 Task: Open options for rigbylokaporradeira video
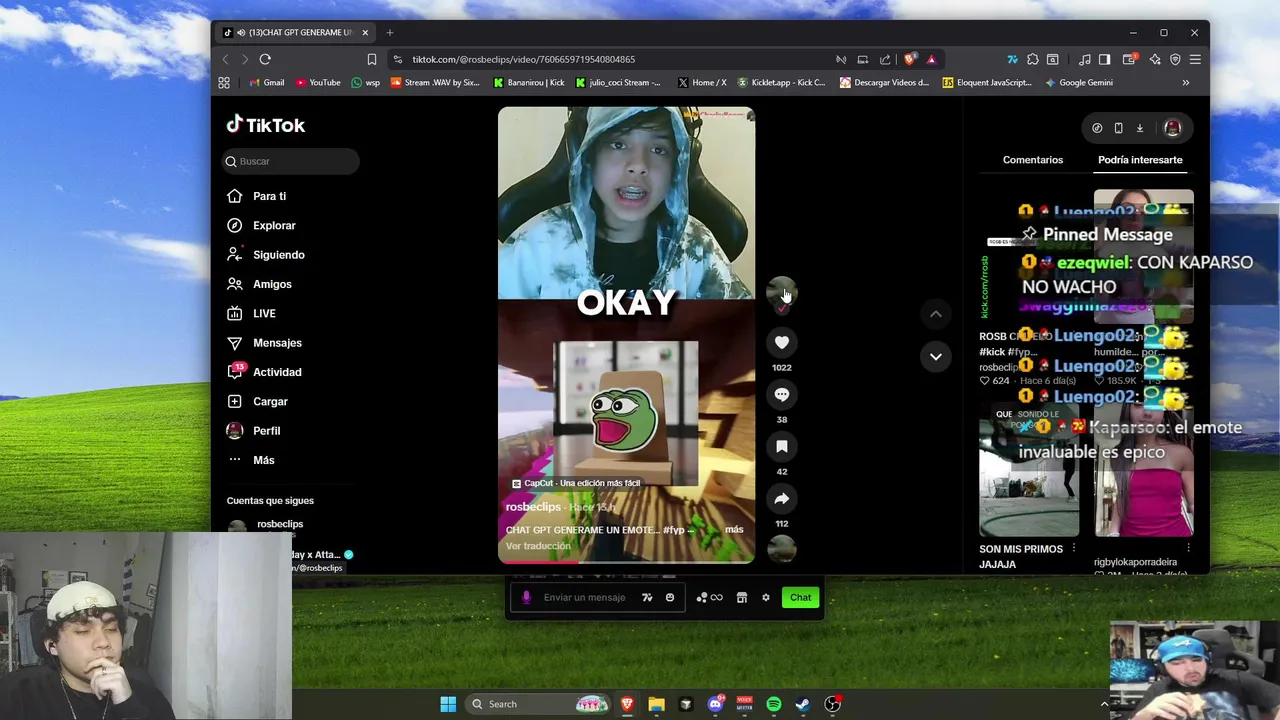tap(1188, 548)
